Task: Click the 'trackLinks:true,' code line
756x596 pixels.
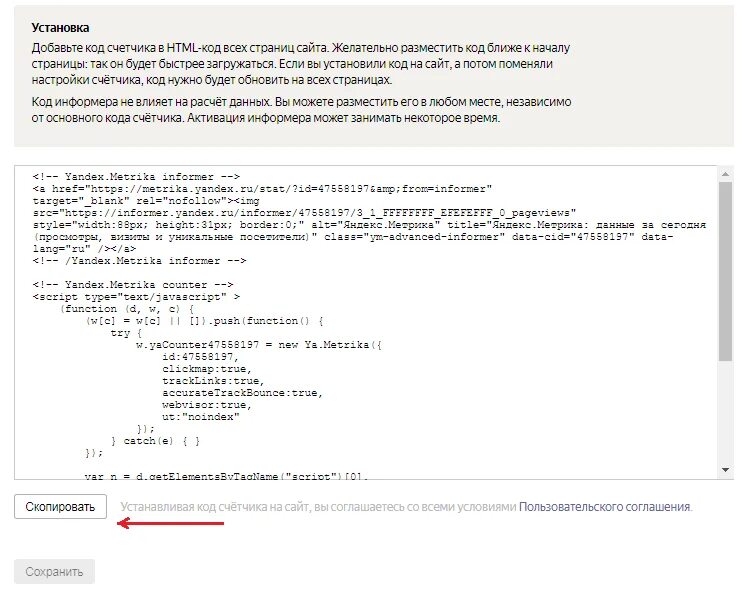Action: [x=214, y=381]
